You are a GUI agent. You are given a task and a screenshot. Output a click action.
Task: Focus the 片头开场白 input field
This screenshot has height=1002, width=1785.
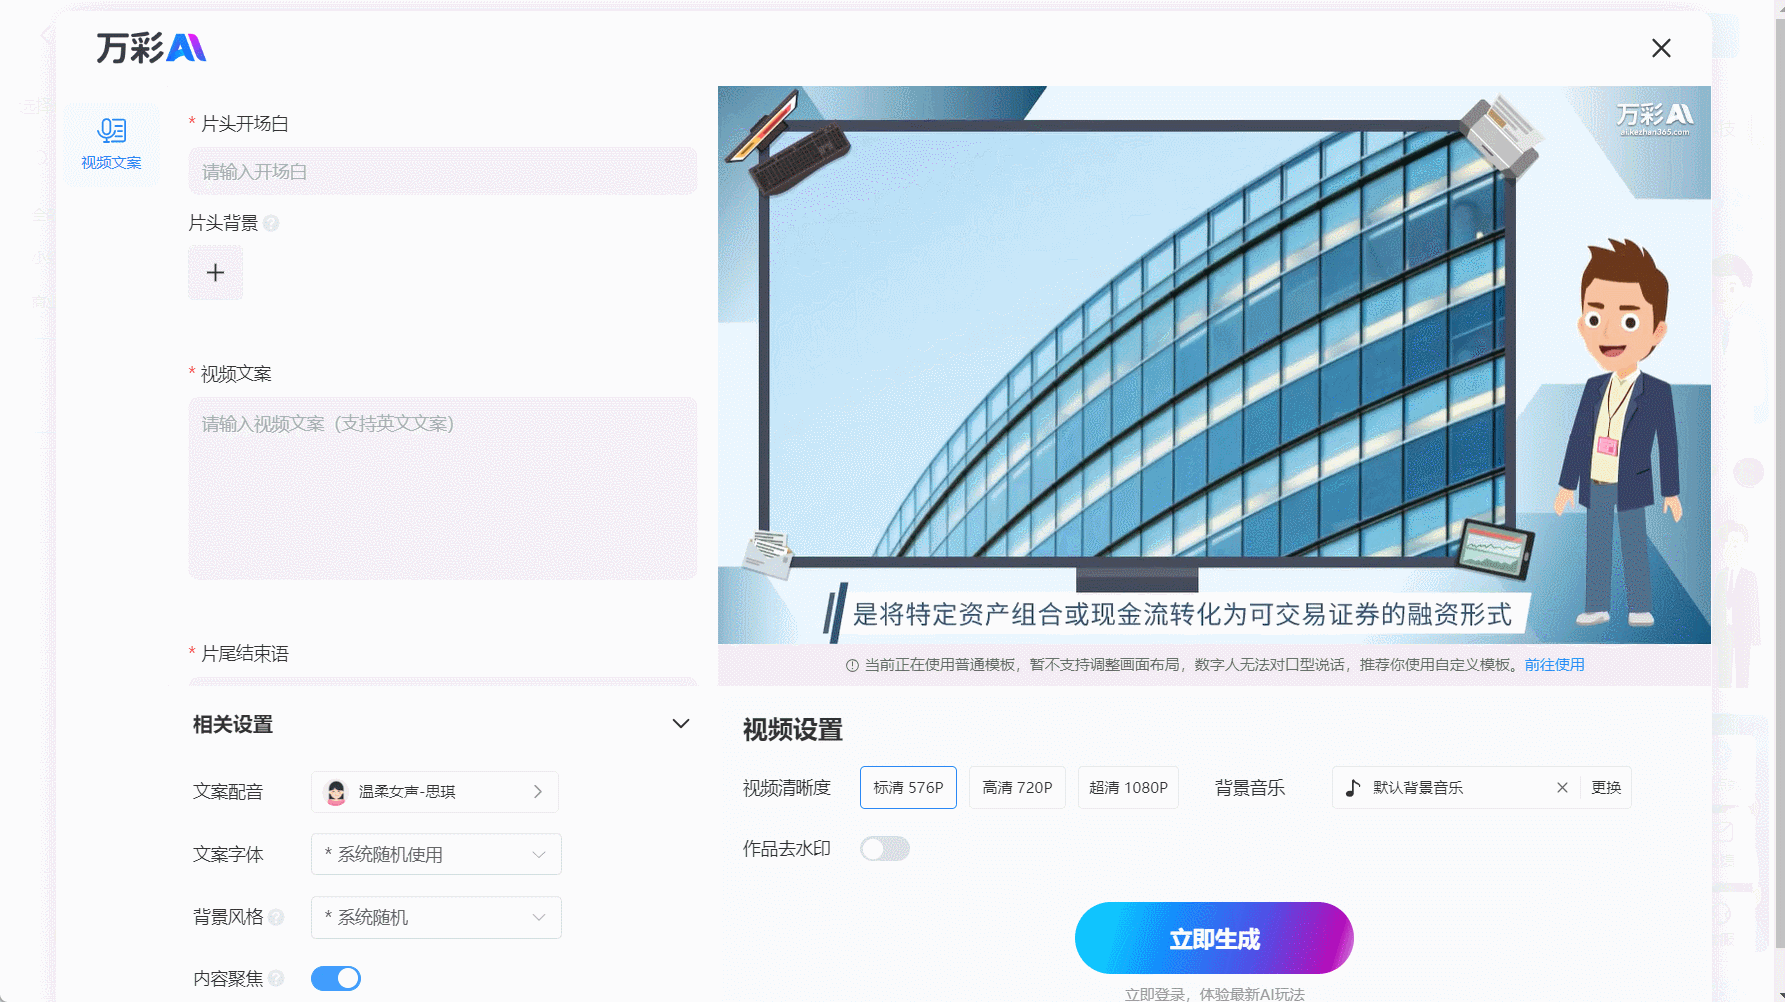[x=442, y=172]
